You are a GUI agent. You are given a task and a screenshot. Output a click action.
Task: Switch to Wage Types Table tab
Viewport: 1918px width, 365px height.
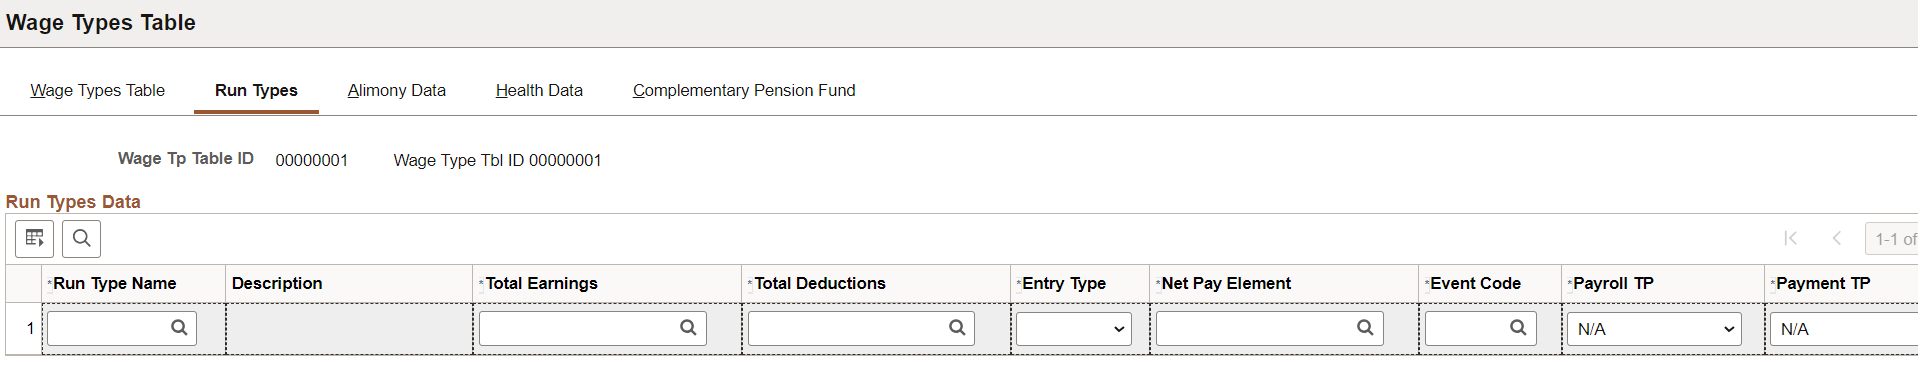tap(97, 90)
